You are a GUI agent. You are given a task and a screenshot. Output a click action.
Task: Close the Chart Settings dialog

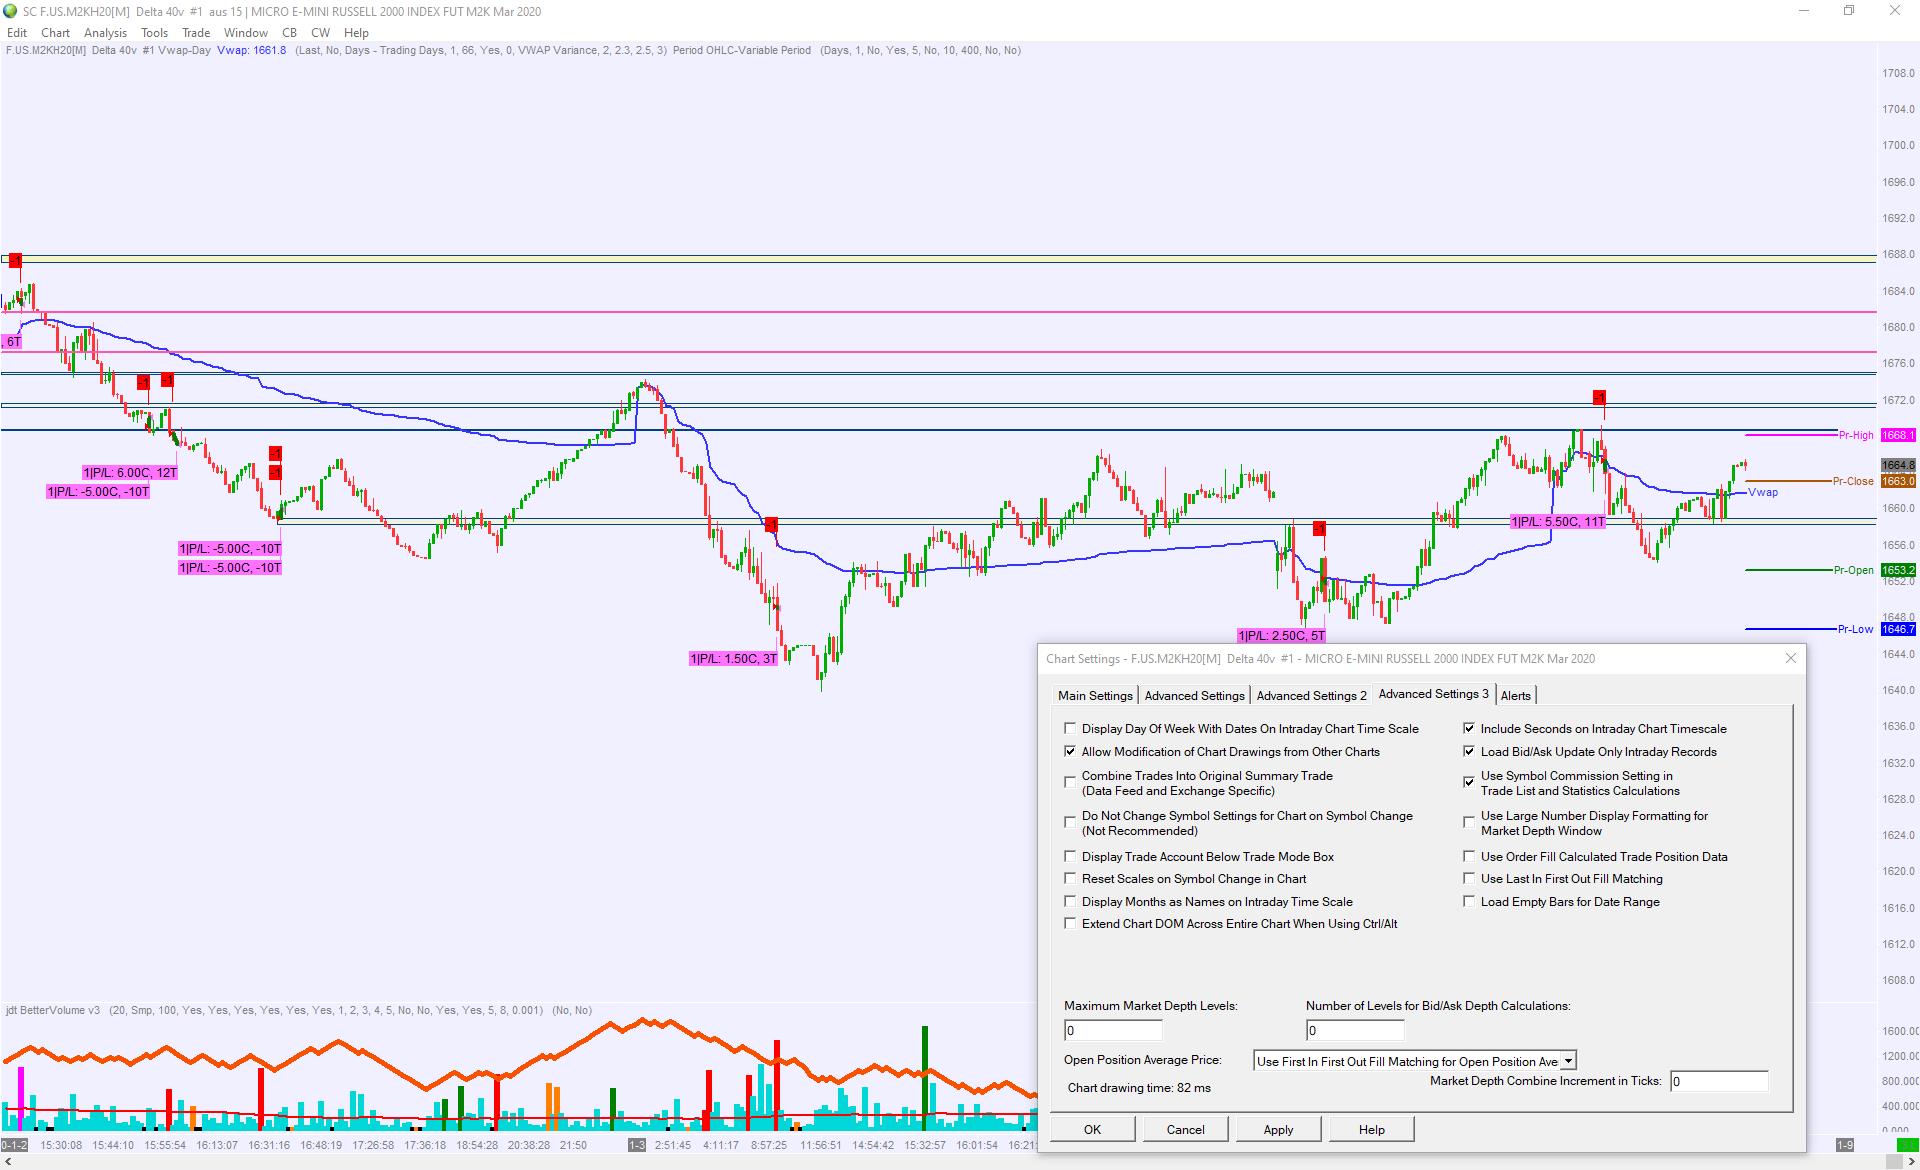click(x=1791, y=658)
